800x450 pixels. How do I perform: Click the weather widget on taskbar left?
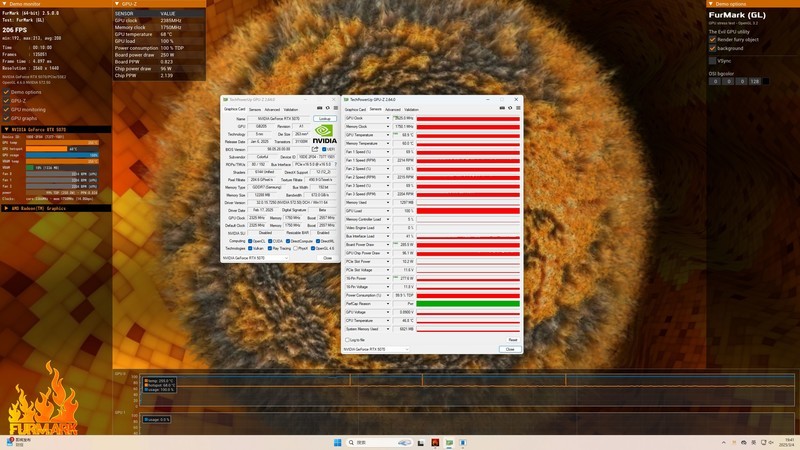pos(19,442)
